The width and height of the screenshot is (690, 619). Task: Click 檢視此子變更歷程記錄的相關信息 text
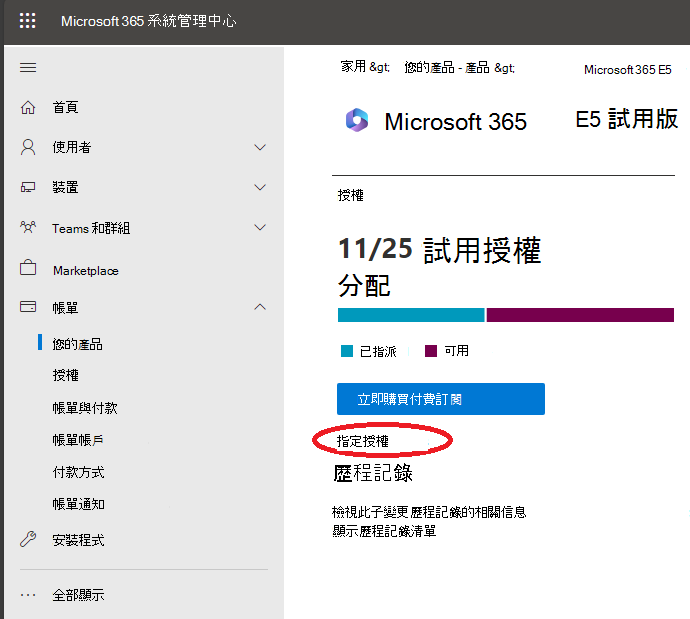(x=429, y=512)
